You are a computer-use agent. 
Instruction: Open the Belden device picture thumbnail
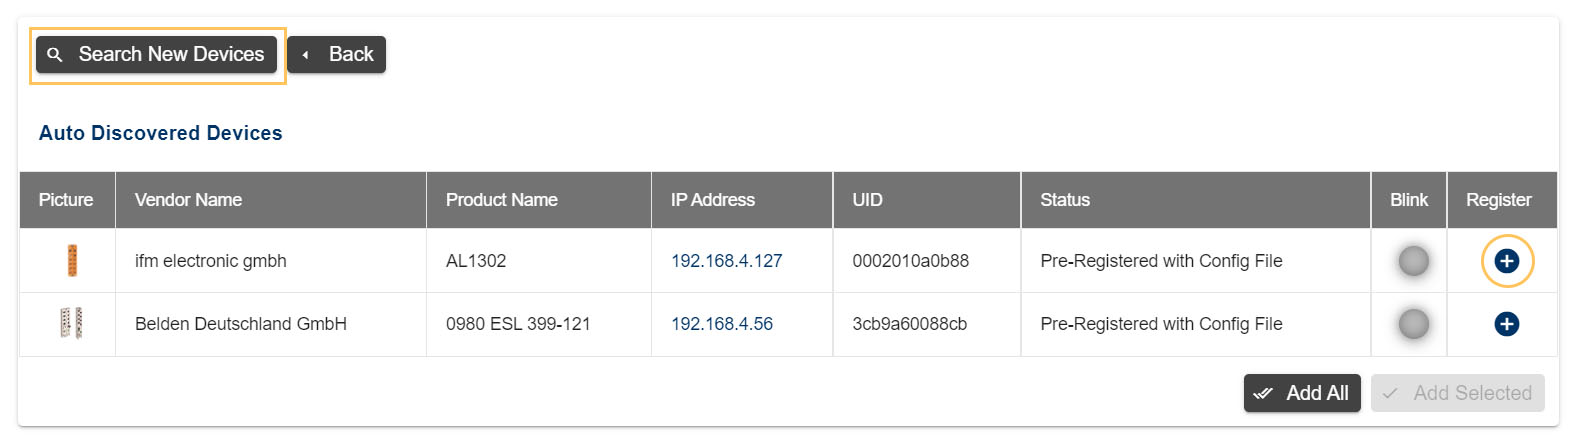pos(71,323)
